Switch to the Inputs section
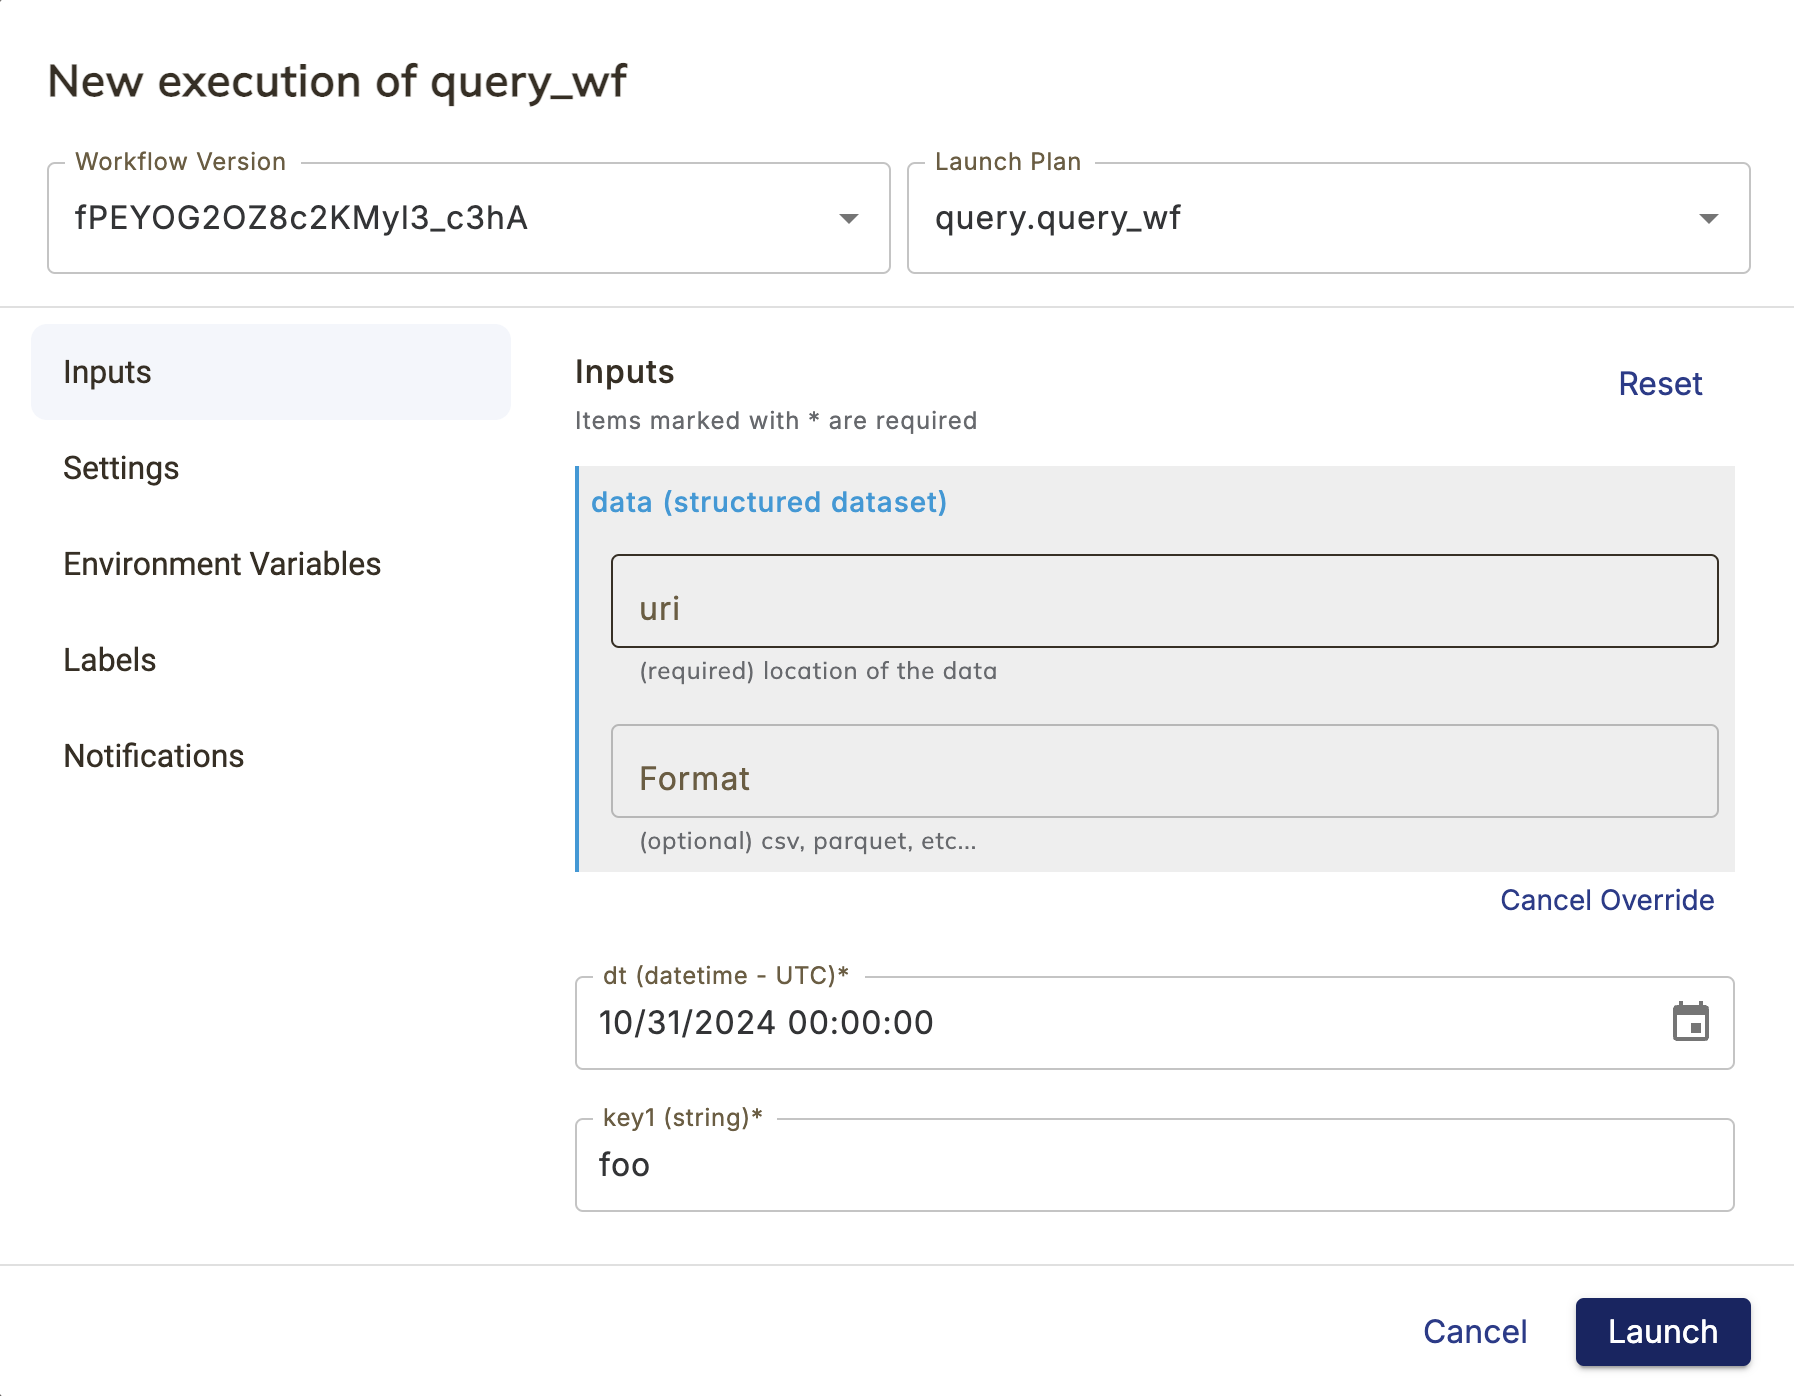 pyautogui.click(x=107, y=371)
